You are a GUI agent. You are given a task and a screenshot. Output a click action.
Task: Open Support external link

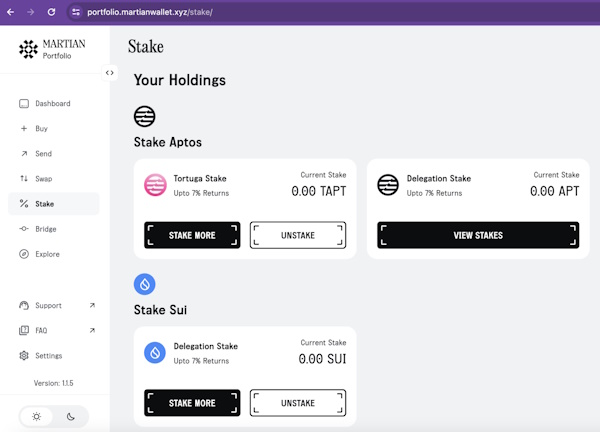(x=92, y=305)
